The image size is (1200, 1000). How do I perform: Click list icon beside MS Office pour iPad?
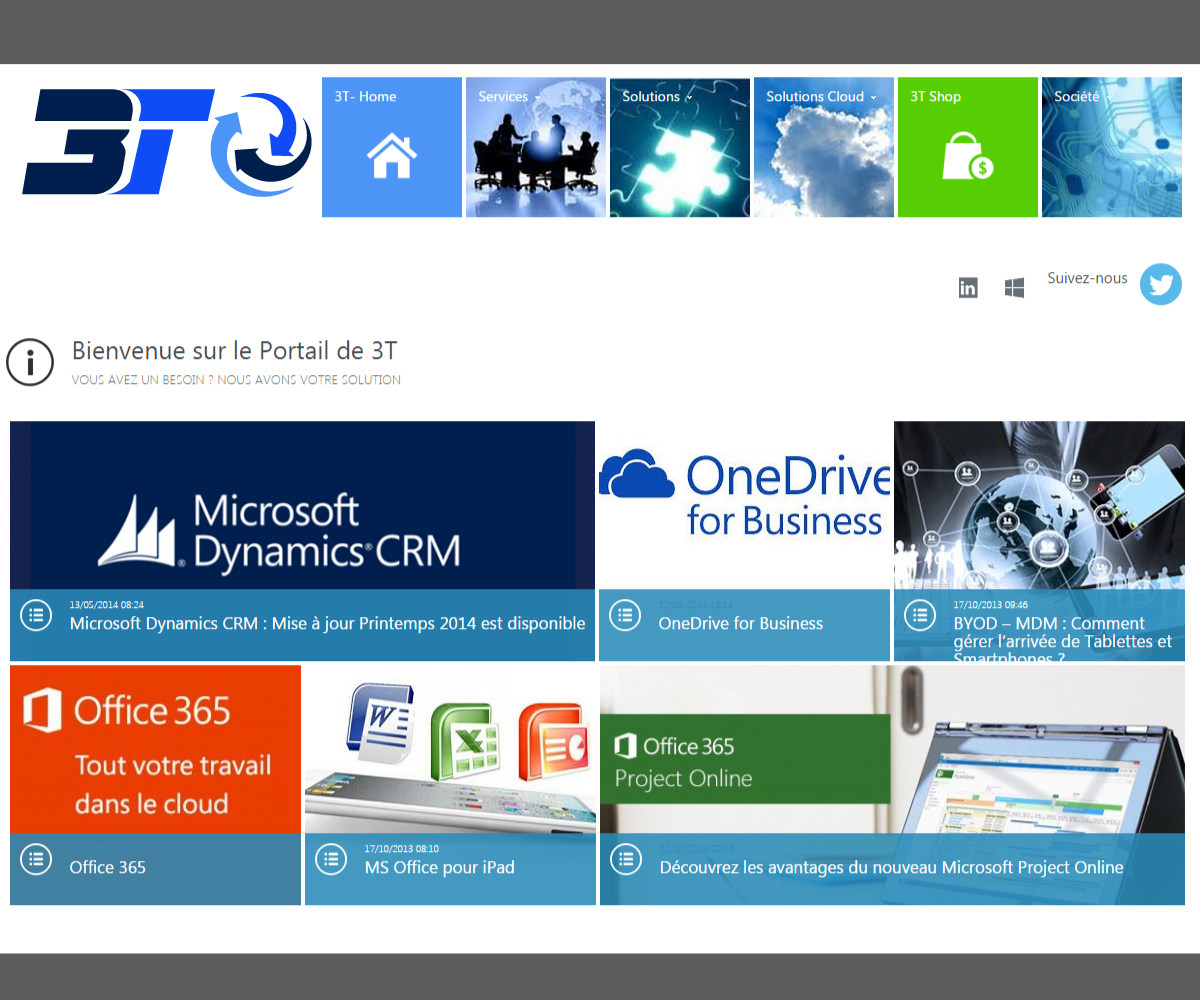(x=331, y=859)
